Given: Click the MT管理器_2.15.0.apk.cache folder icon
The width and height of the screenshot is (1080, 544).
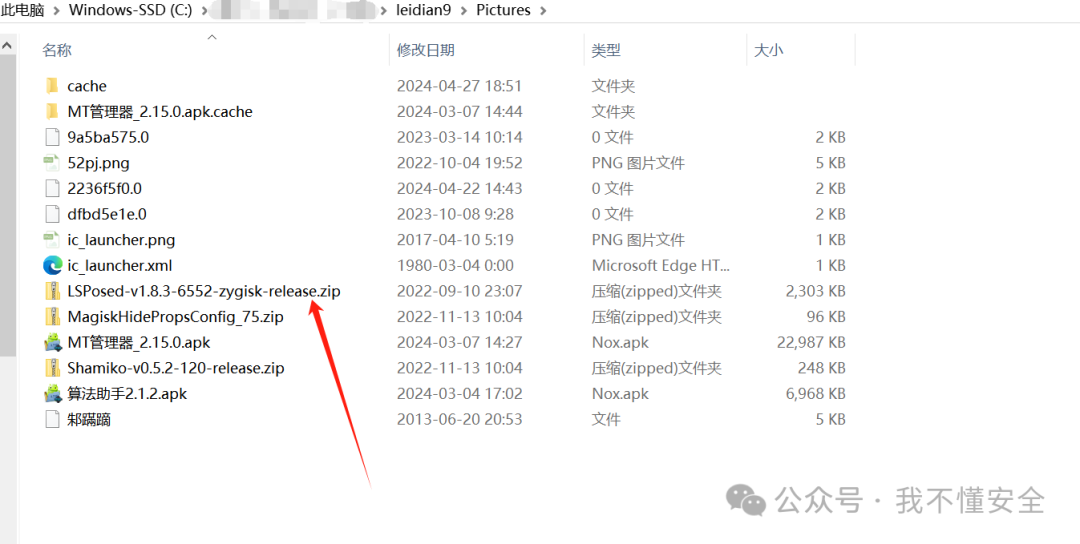Looking at the screenshot, I should (x=52, y=112).
